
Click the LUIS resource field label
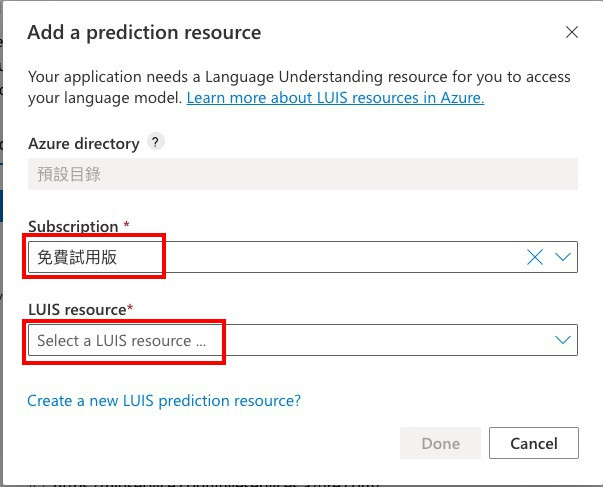(x=77, y=310)
